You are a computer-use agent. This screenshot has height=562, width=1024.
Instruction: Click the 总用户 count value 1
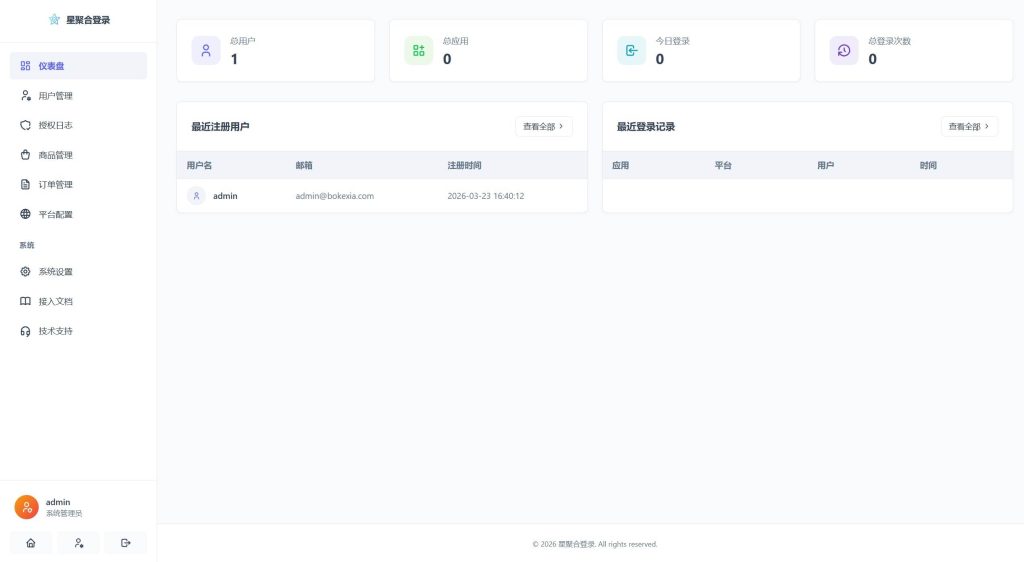click(x=234, y=59)
